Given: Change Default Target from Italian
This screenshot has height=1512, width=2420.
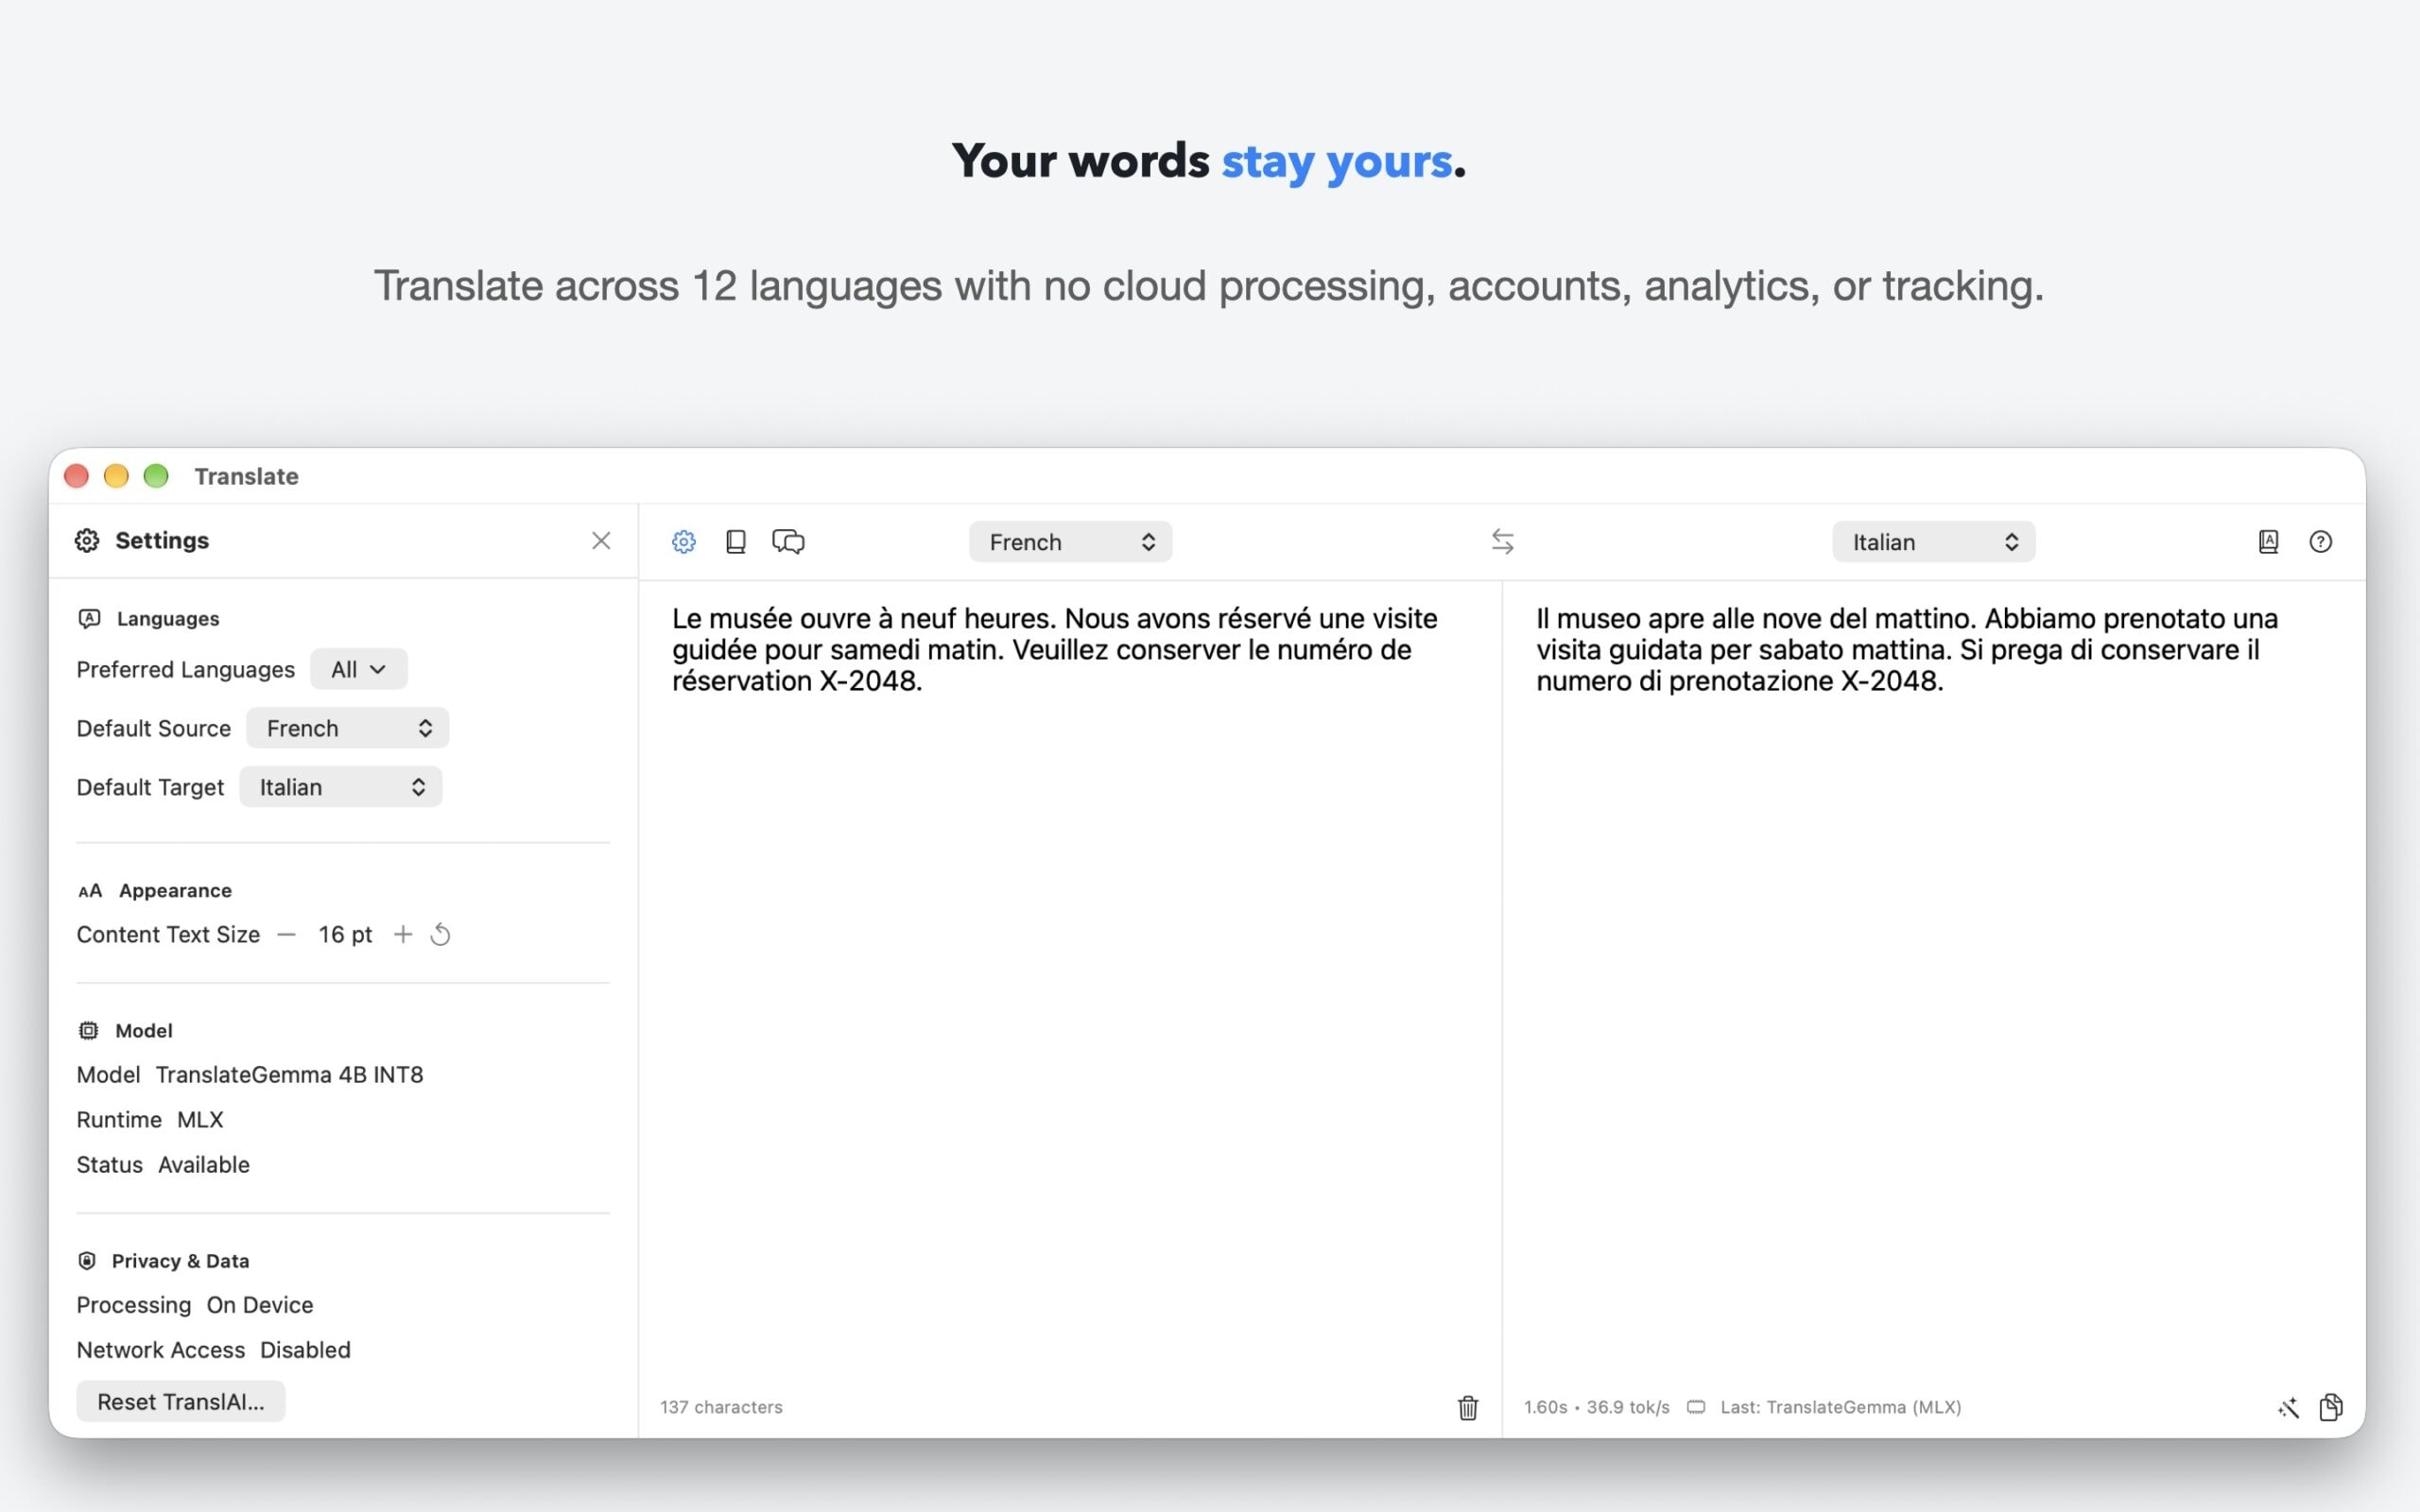Looking at the screenshot, I should point(340,787).
